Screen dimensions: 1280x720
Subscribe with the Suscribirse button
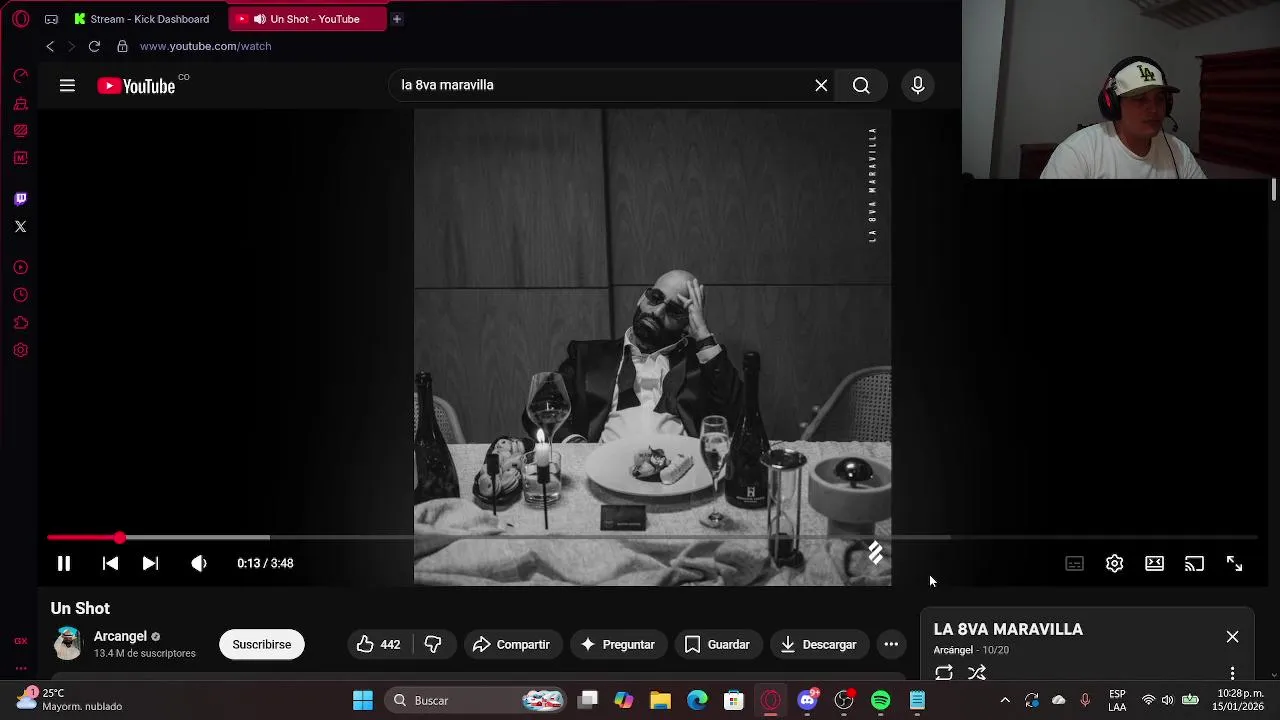(x=262, y=645)
